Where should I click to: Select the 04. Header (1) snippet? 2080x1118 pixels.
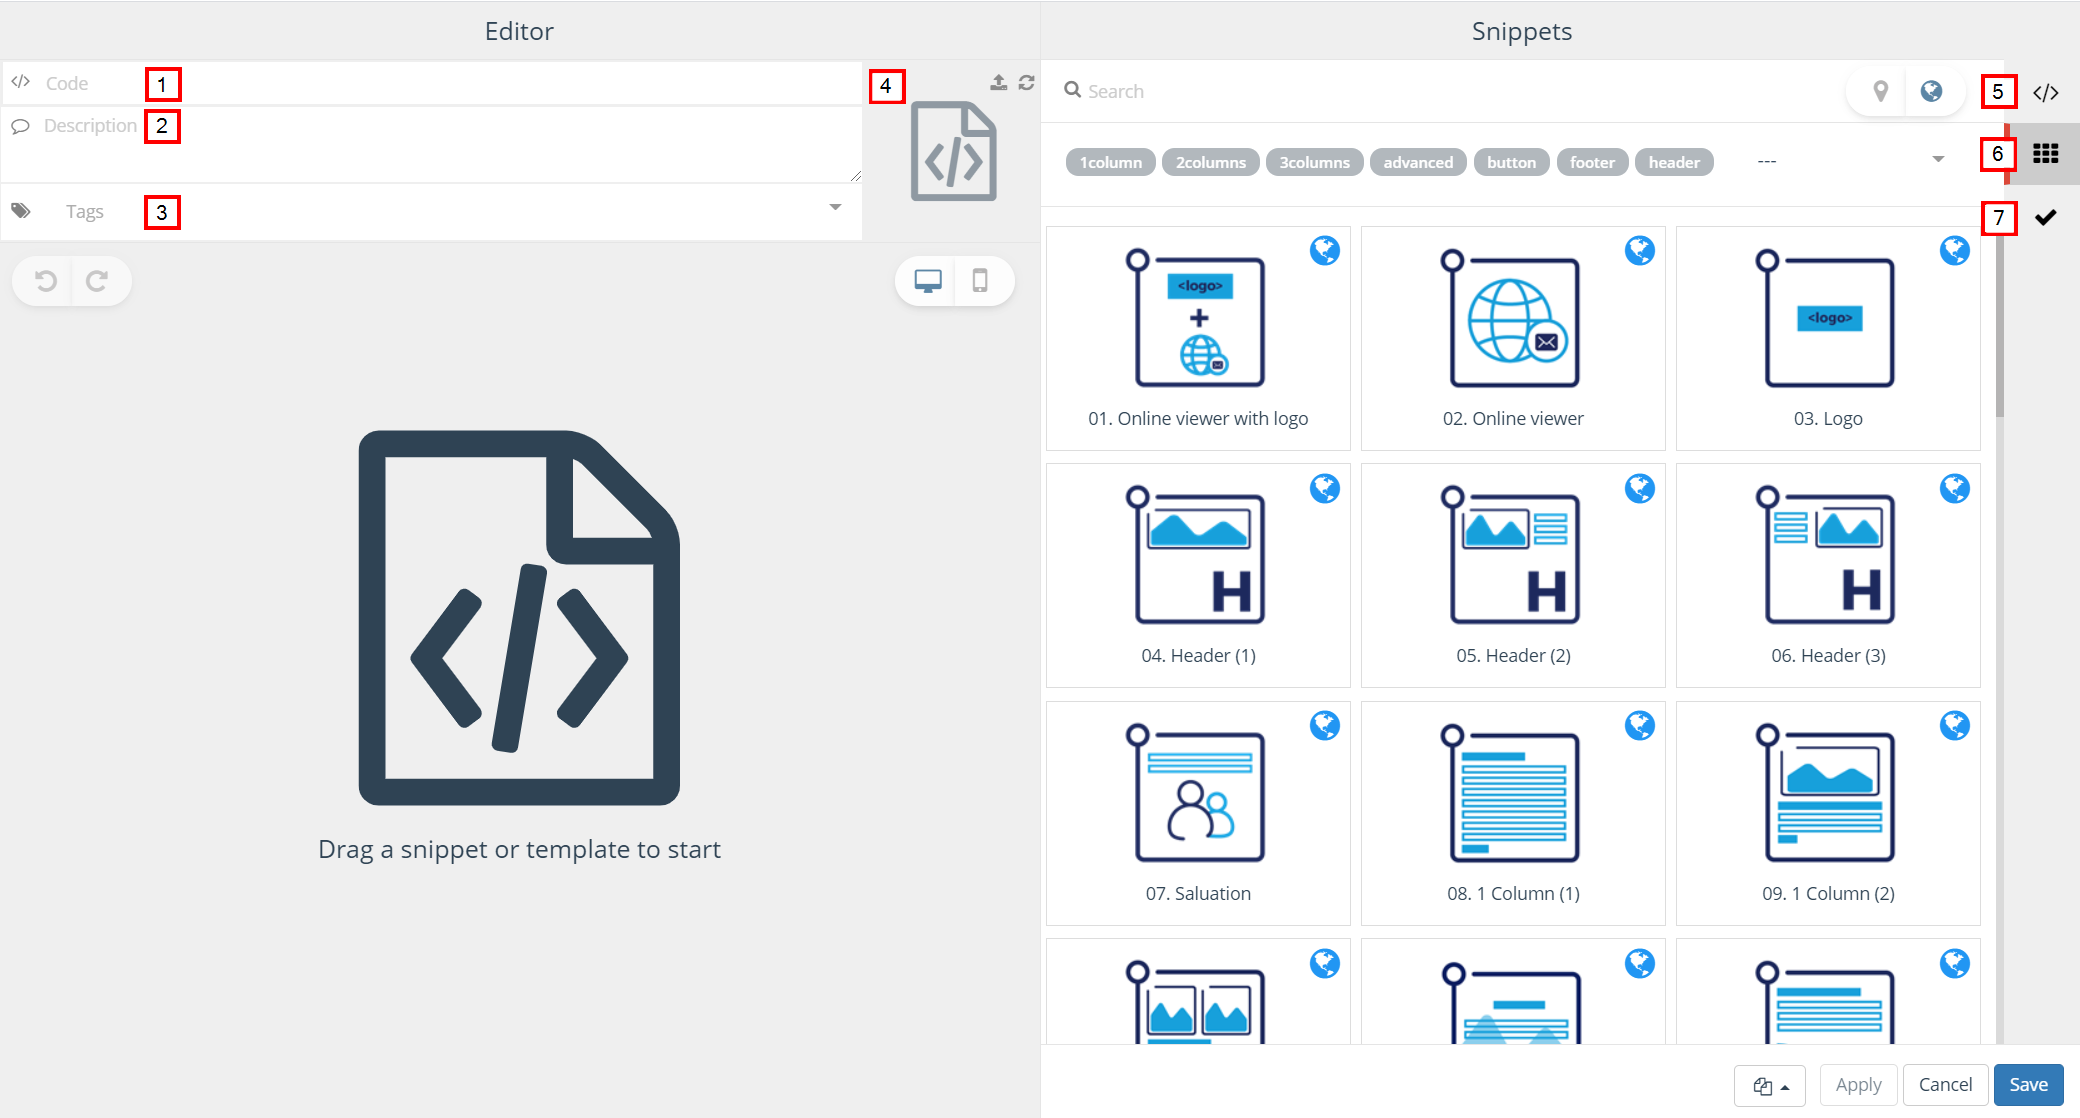(x=1198, y=575)
